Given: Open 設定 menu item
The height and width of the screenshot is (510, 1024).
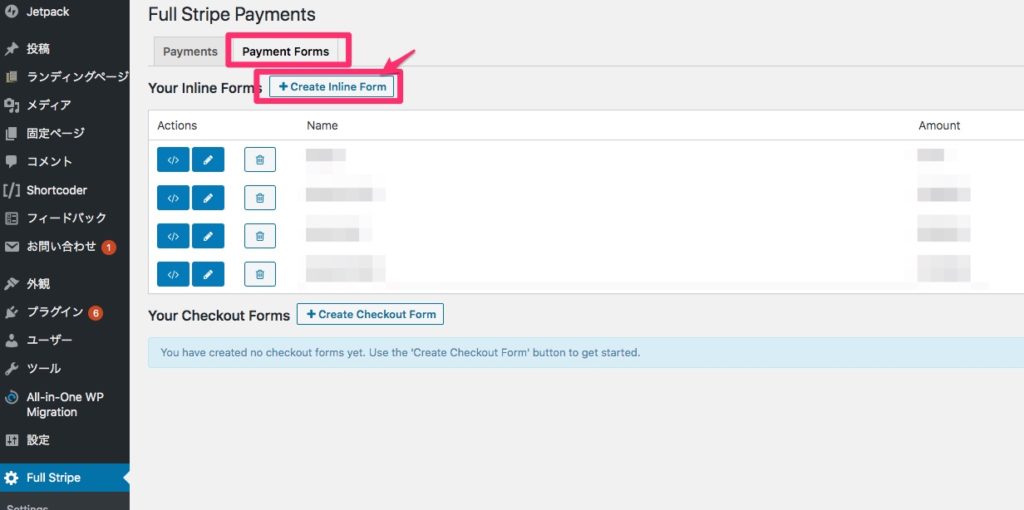Looking at the screenshot, I should 38,440.
